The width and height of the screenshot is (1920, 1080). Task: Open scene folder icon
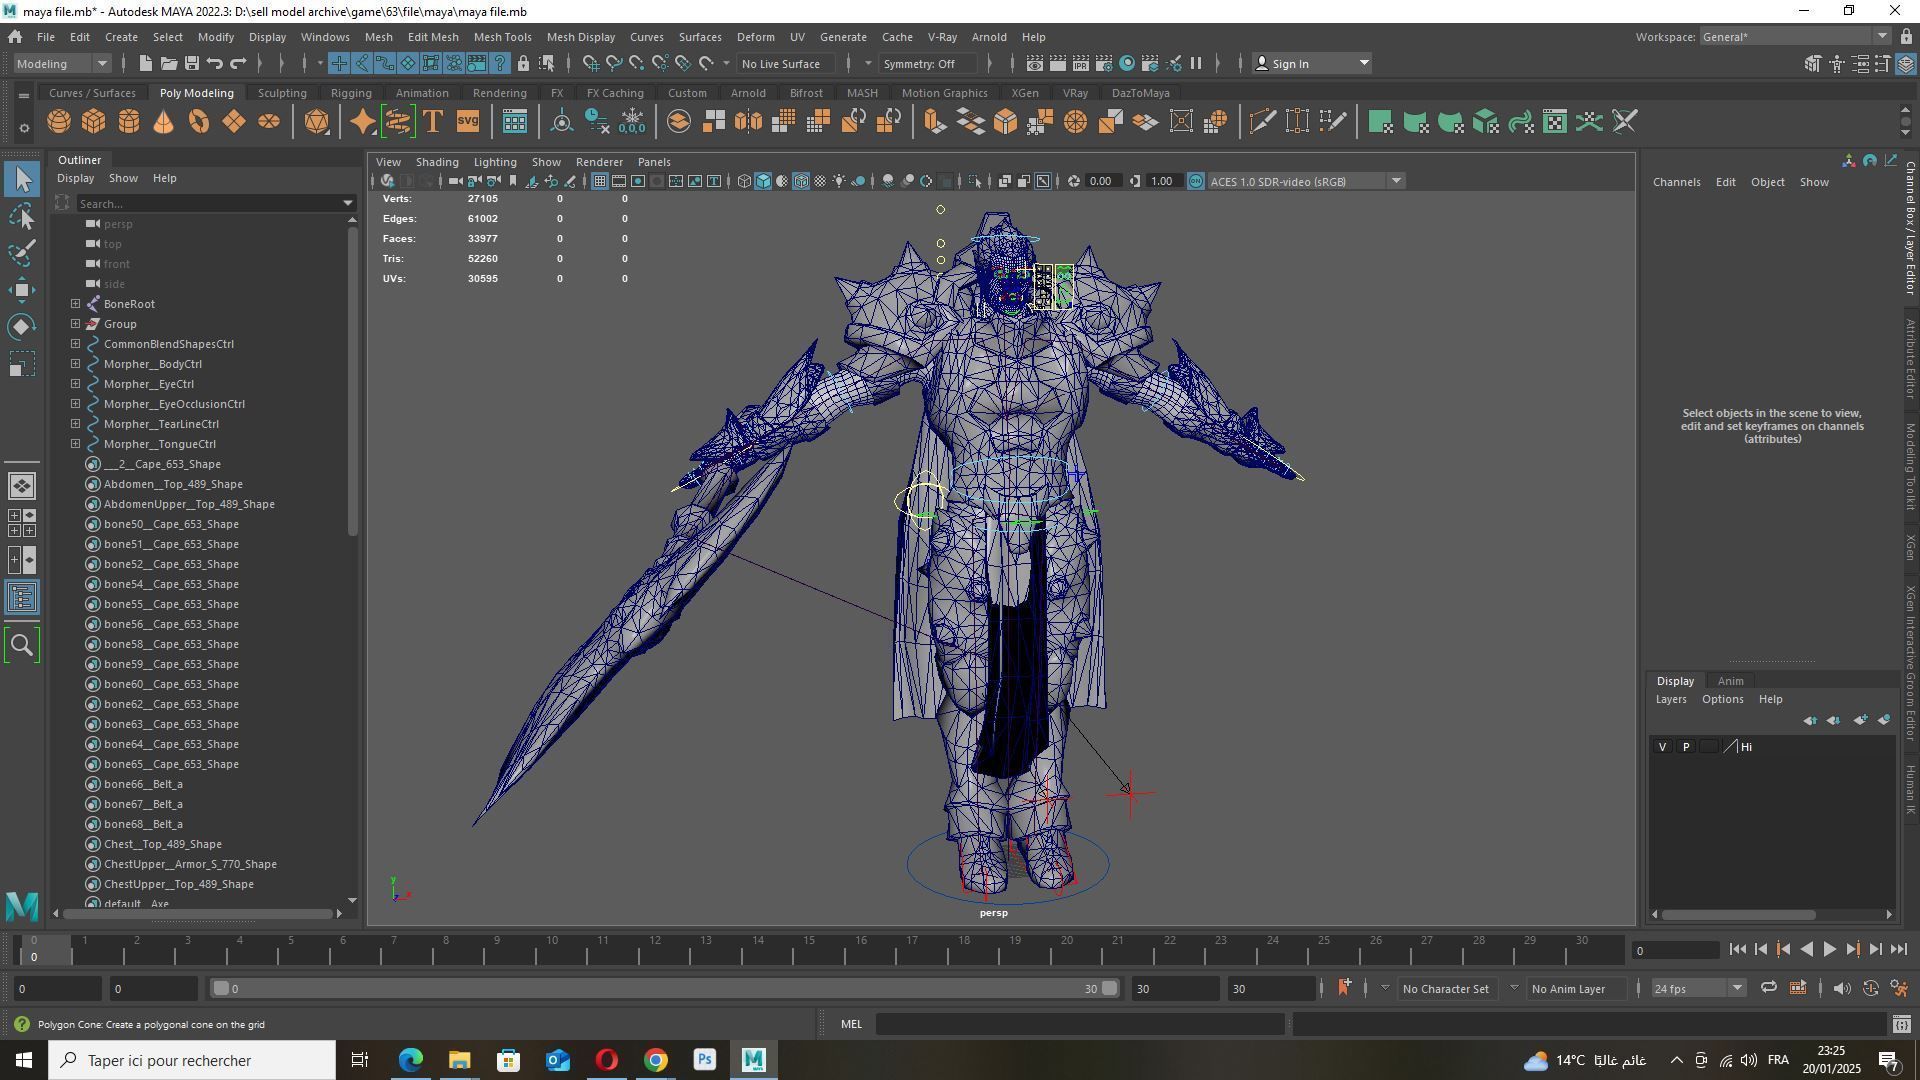168,64
